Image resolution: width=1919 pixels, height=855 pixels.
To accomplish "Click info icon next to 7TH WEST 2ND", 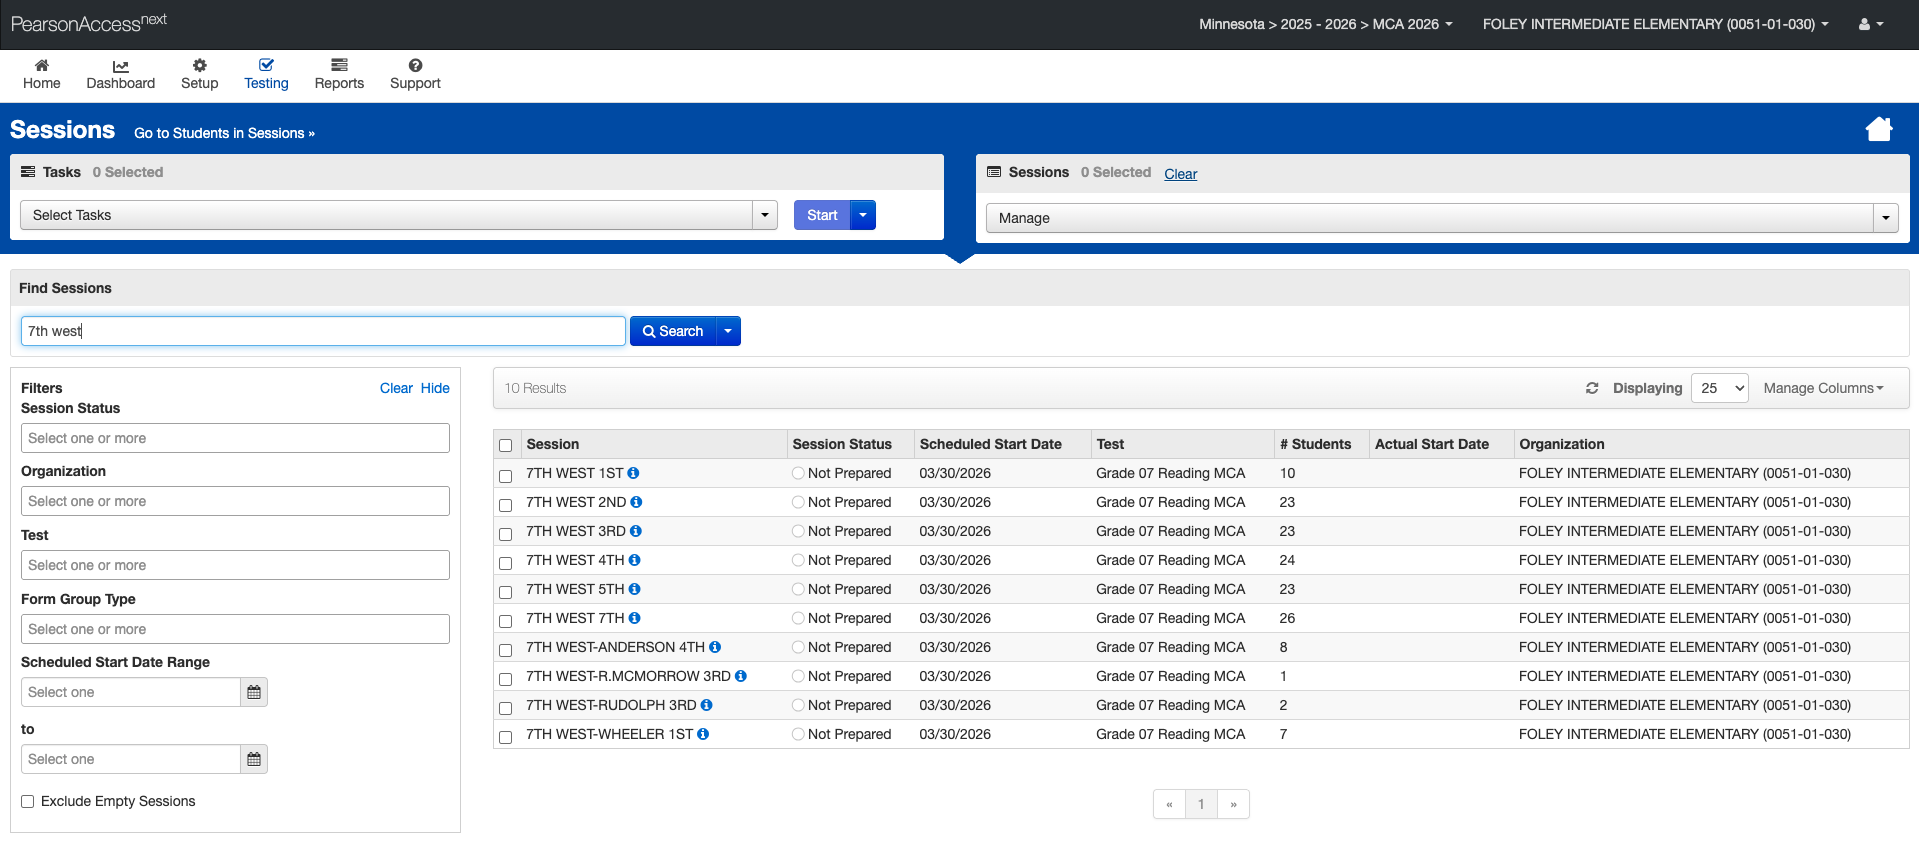I will (x=636, y=502).
